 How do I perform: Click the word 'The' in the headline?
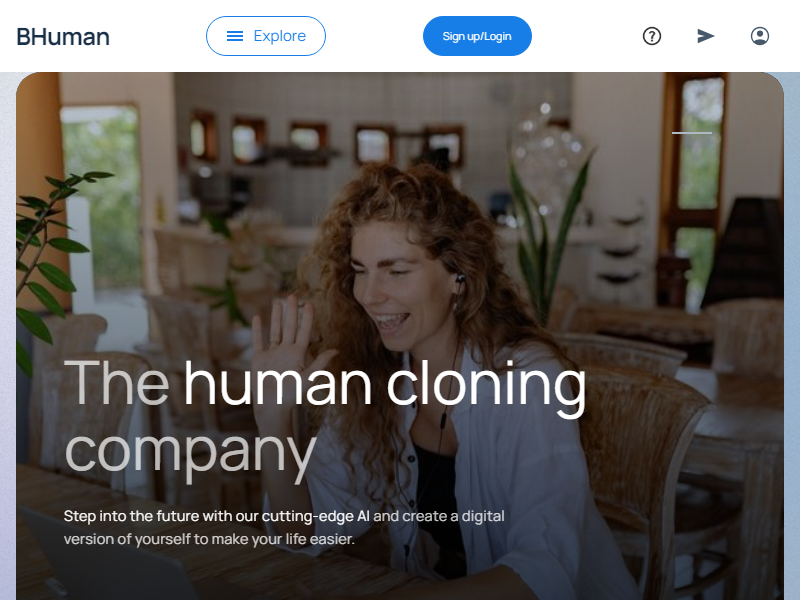pyautogui.click(x=116, y=383)
